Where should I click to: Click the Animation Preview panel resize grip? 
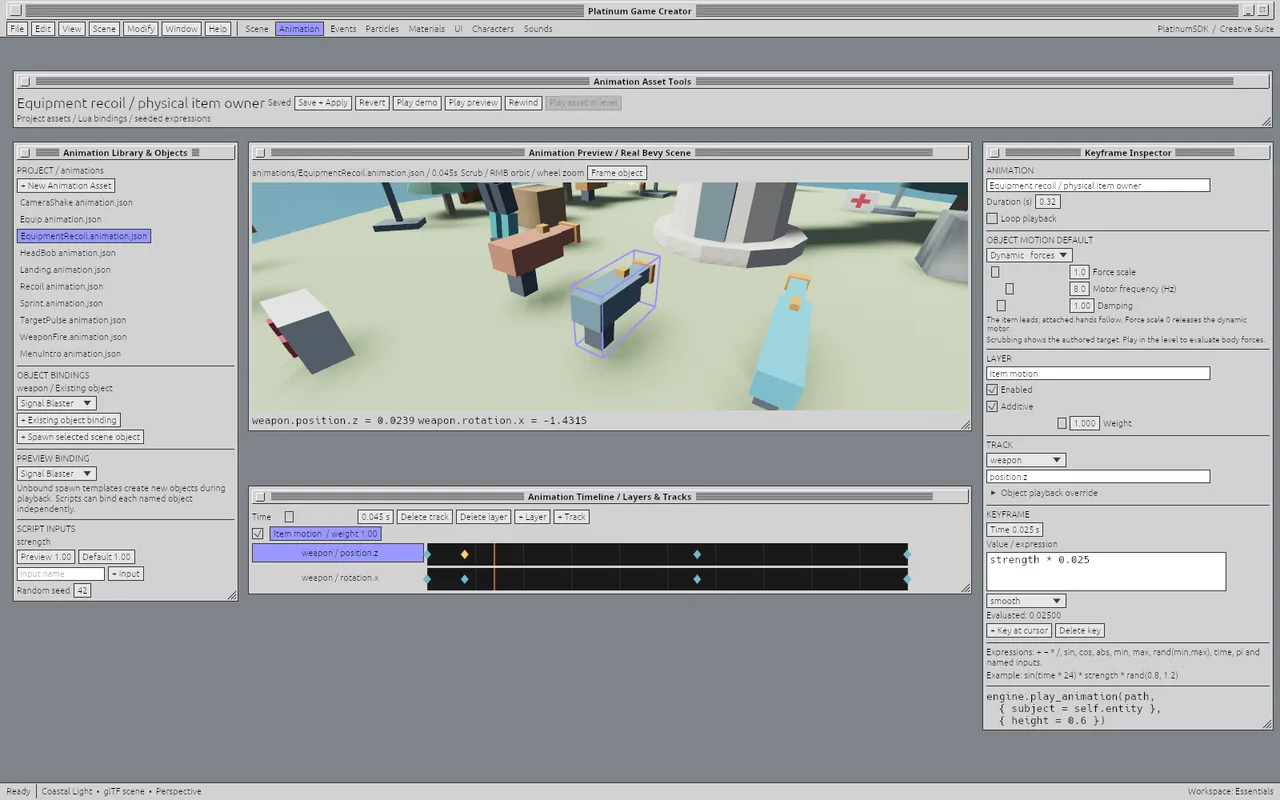click(964, 424)
